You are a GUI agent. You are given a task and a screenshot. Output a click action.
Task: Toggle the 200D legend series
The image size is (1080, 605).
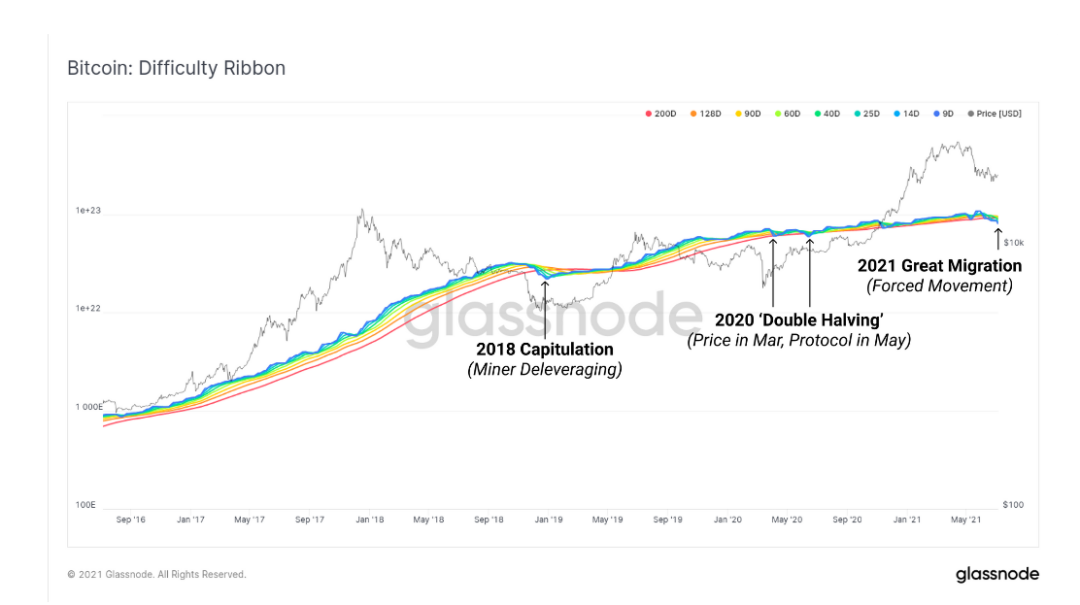pos(661,114)
